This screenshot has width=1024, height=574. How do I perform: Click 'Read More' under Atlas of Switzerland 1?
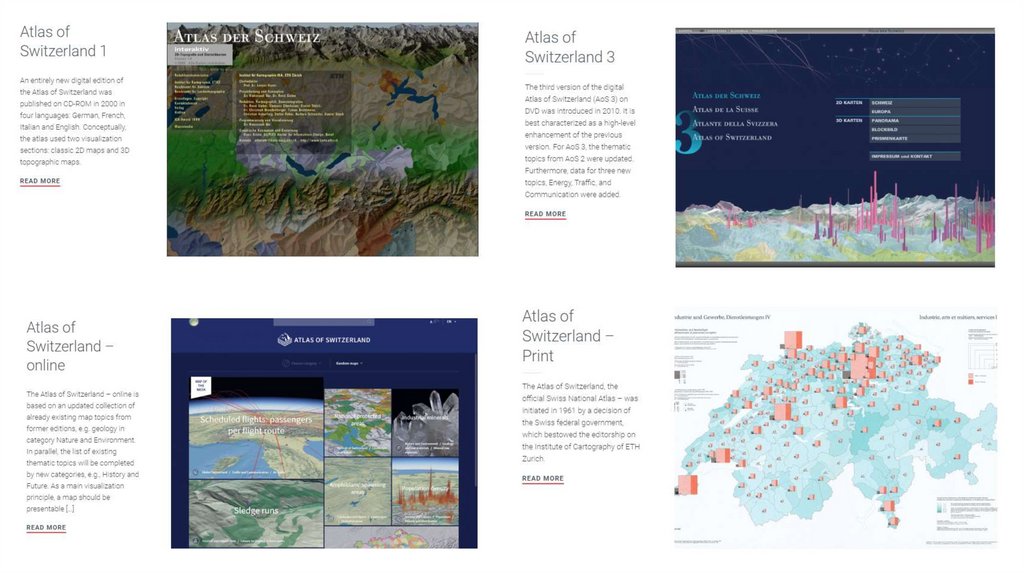40,181
